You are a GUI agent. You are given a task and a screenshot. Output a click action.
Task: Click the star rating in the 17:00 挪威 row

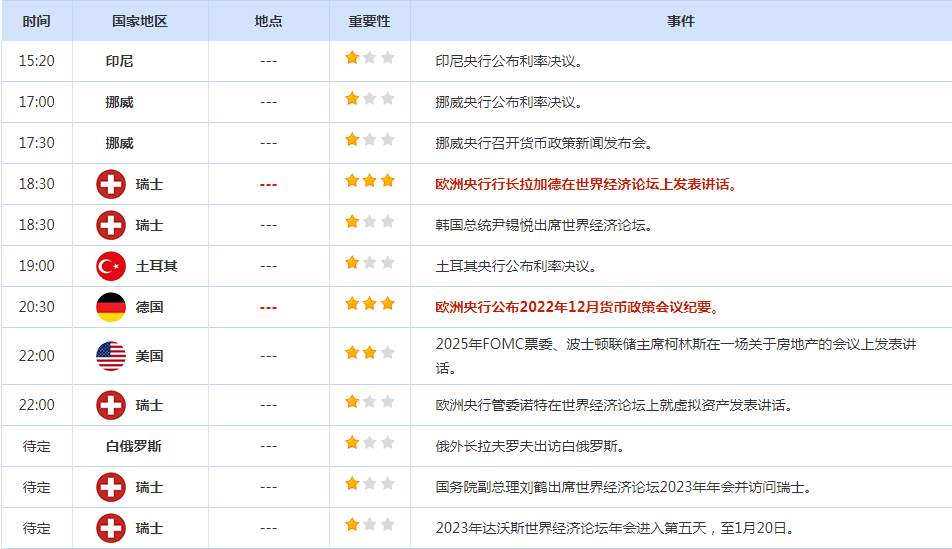click(x=370, y=98)
